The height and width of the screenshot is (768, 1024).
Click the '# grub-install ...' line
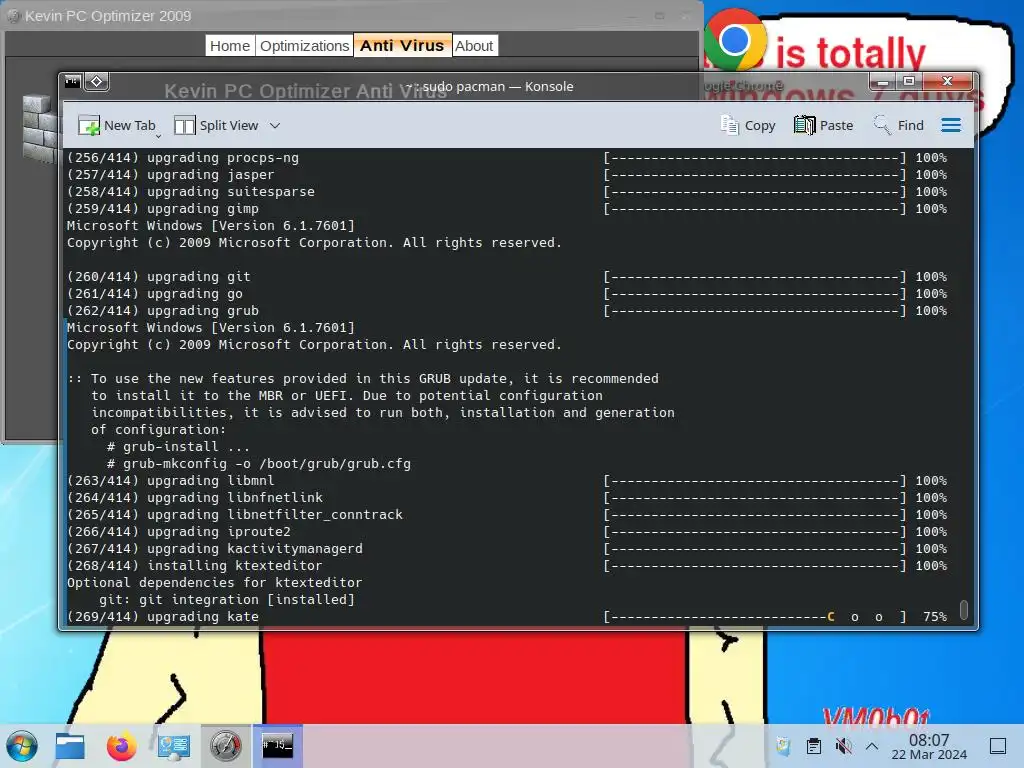coord(178,447)
